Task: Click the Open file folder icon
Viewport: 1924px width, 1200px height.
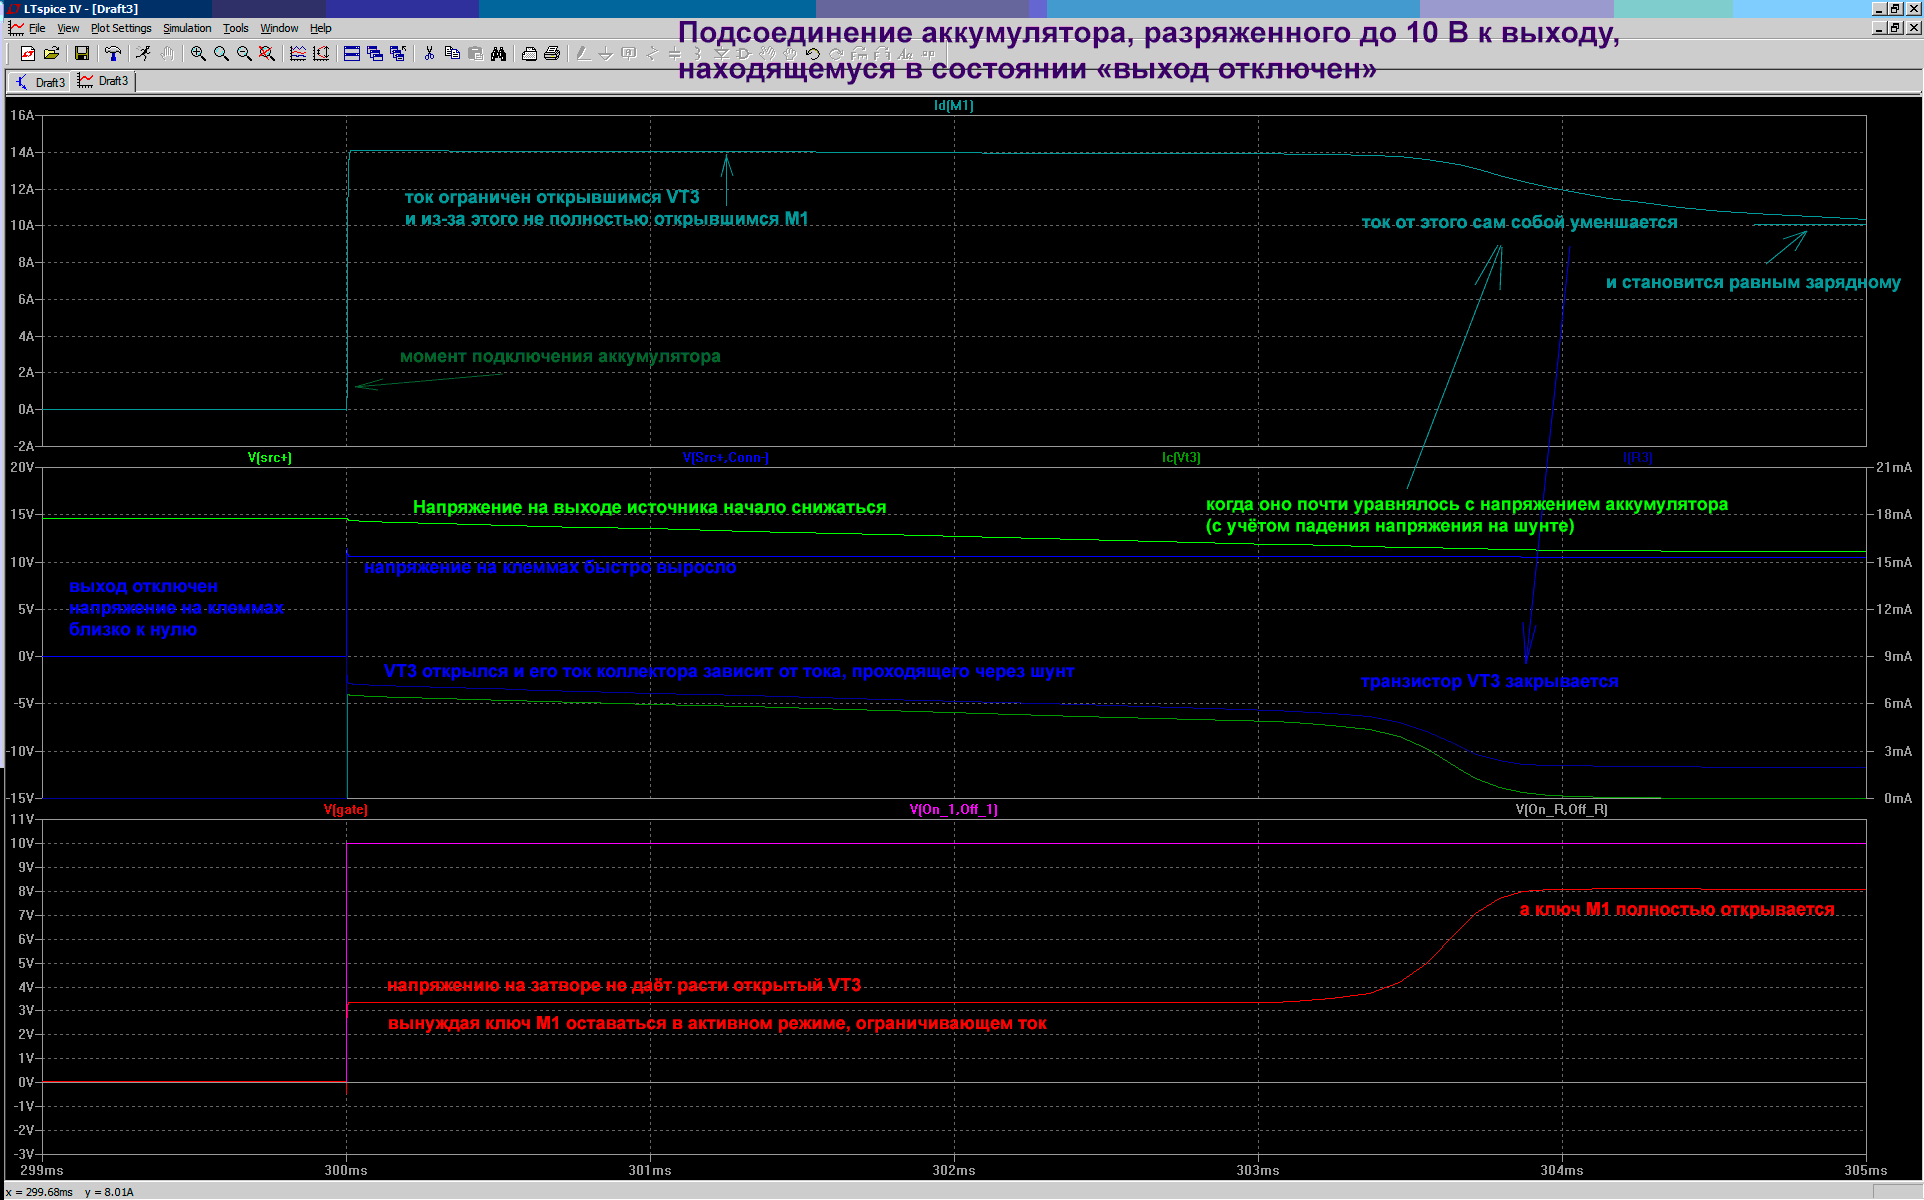Action: [52, 53]
